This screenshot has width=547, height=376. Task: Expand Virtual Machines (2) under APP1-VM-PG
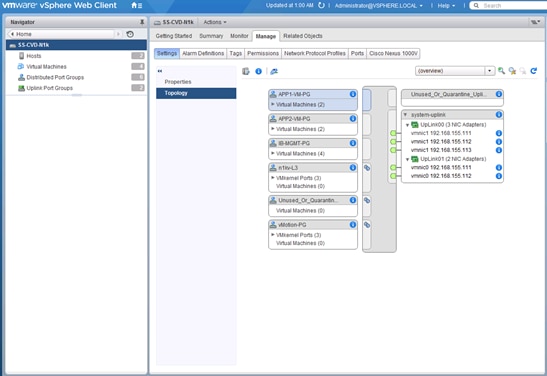pyautogui.click(x=273, y=104)
